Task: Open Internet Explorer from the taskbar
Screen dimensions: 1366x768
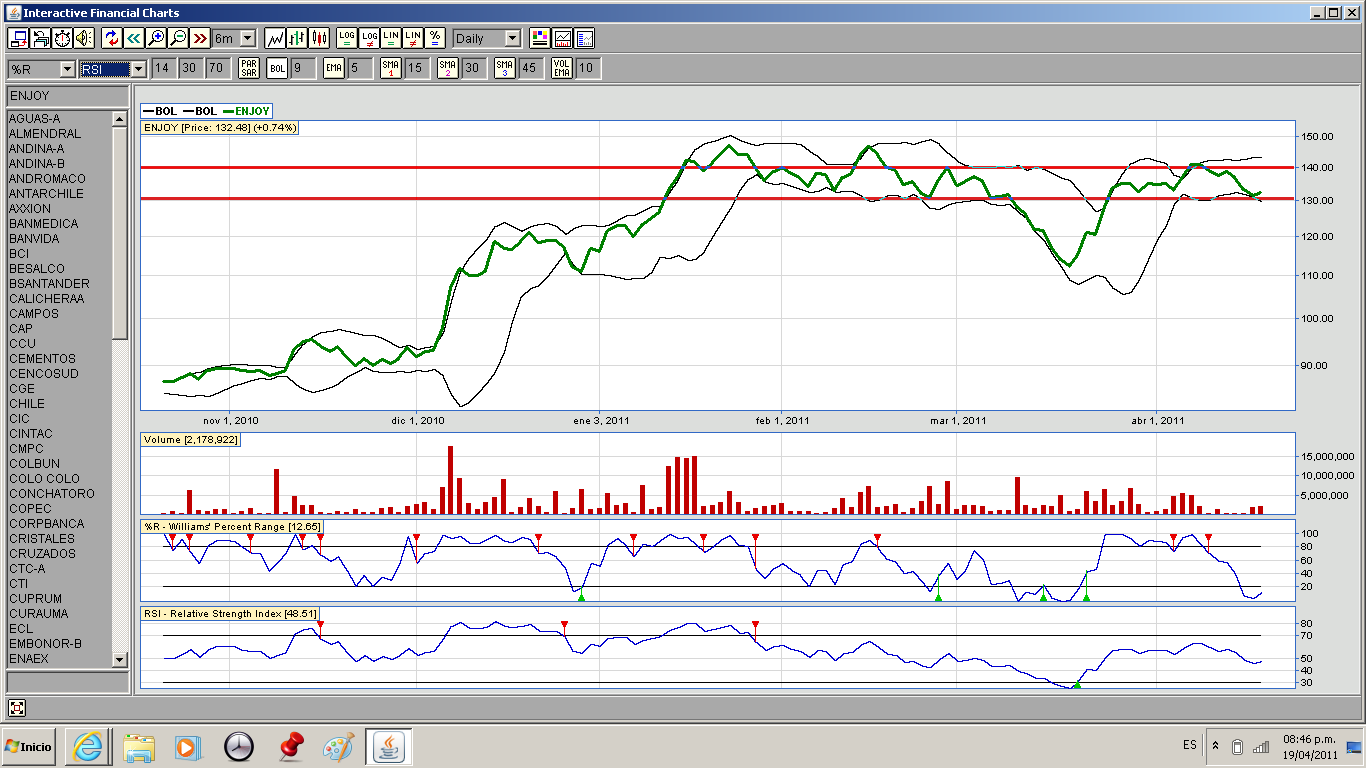Action: [x=87, y=746]
